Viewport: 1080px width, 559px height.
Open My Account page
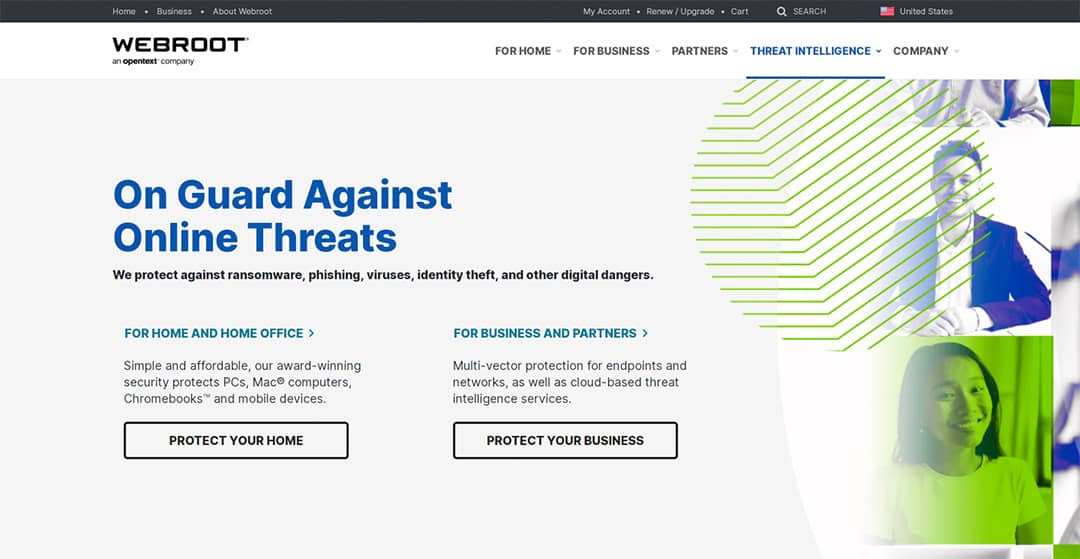pyautogui.click(x=606, y=12)
